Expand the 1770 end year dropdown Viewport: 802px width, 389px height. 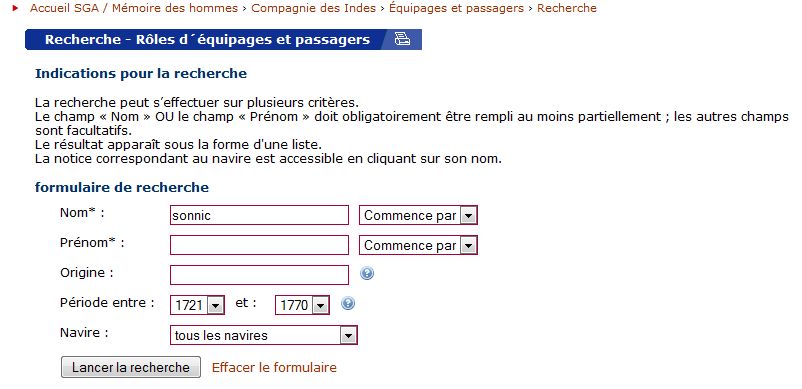[x=302, y=305]
